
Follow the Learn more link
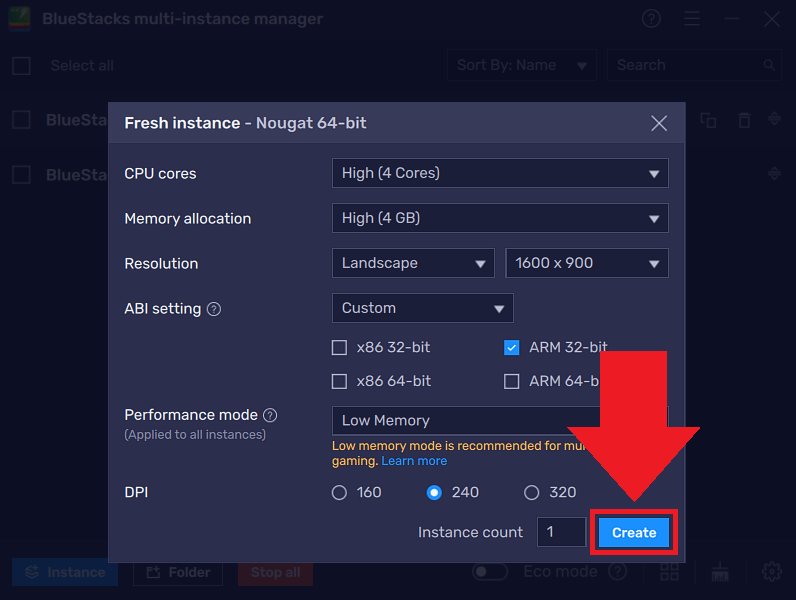pyautogui.click(x=414, y=461)
